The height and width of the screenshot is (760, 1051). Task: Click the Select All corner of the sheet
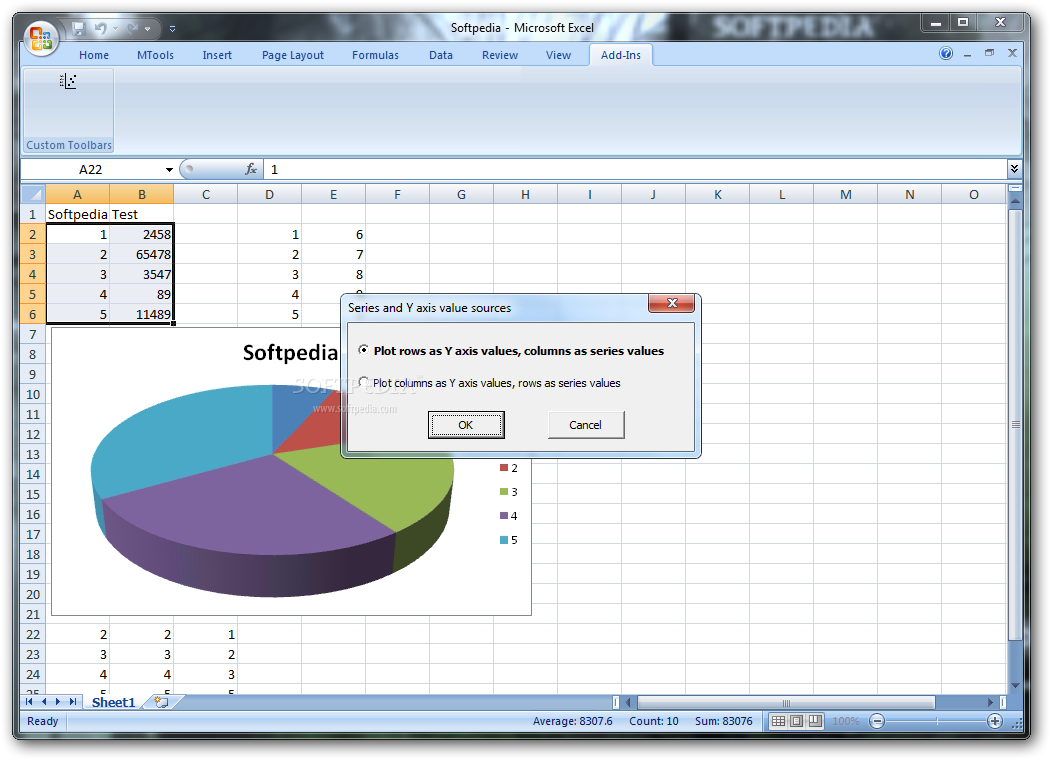33,194
